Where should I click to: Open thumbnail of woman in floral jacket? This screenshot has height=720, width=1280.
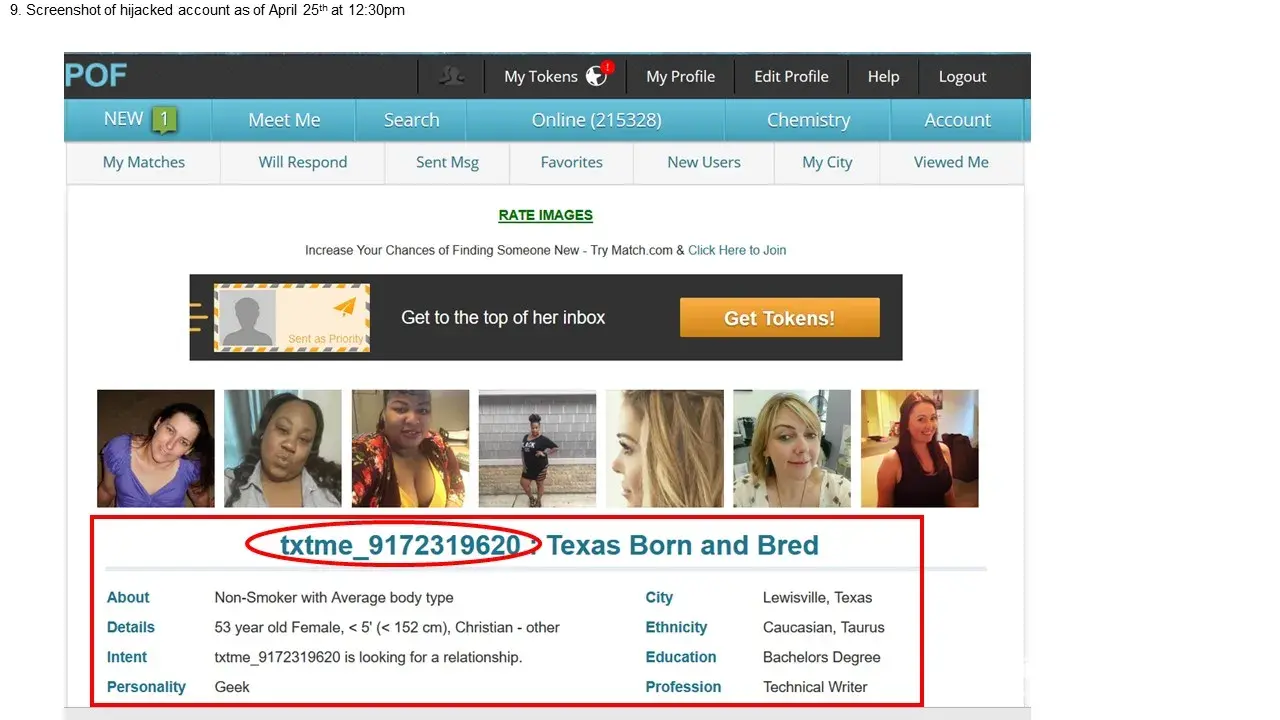pyautogui.click(x=410, y=448)
